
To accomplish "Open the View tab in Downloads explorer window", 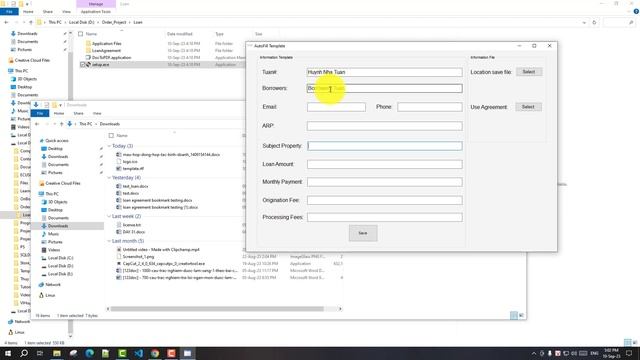I will (x=97, y=113).
